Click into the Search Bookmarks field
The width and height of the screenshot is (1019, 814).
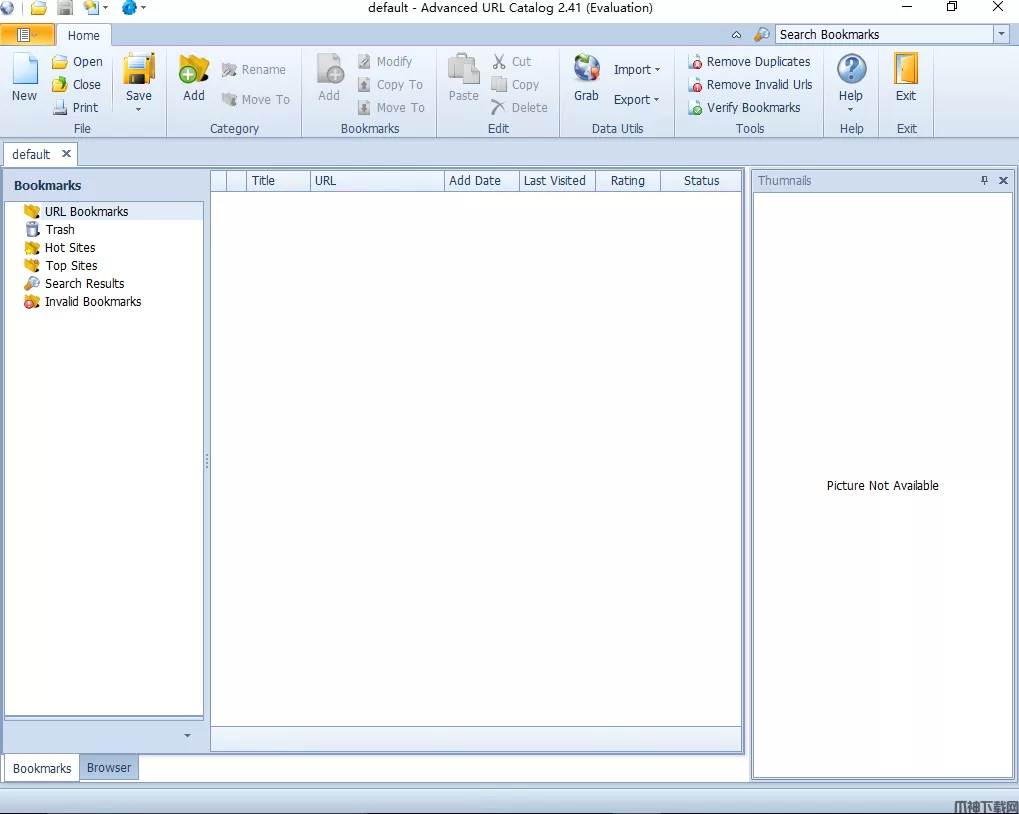884,34
